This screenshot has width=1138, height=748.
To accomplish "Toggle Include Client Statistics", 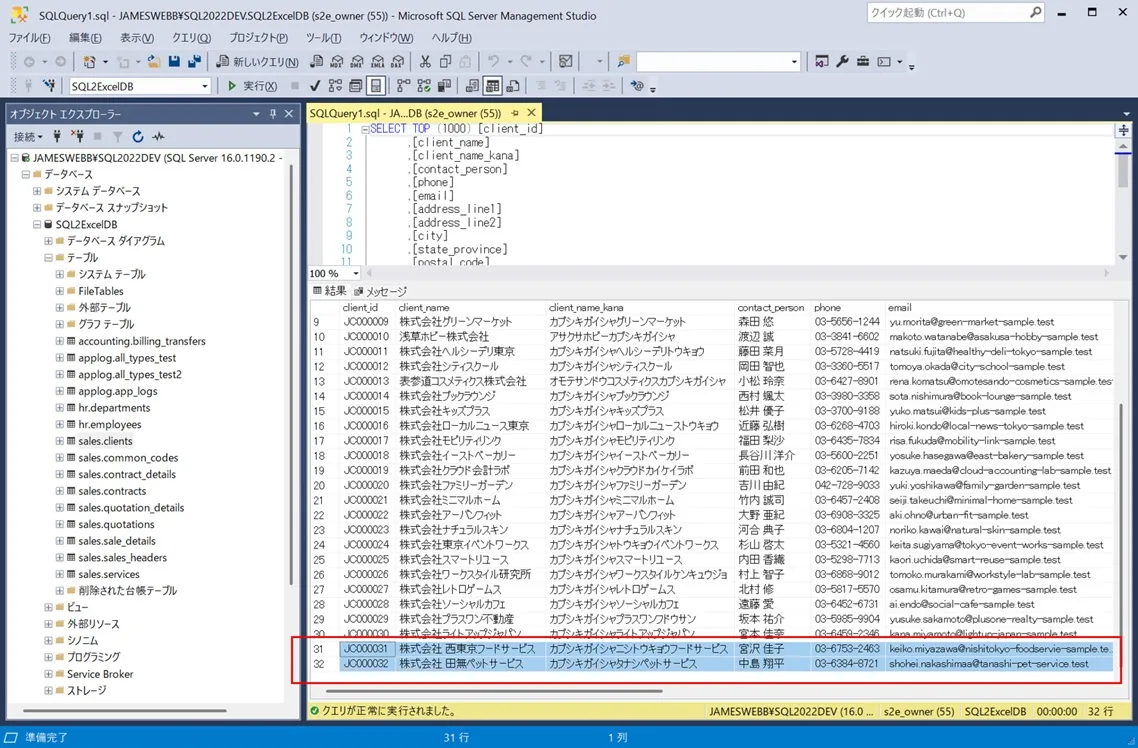I will click(444, 86).
